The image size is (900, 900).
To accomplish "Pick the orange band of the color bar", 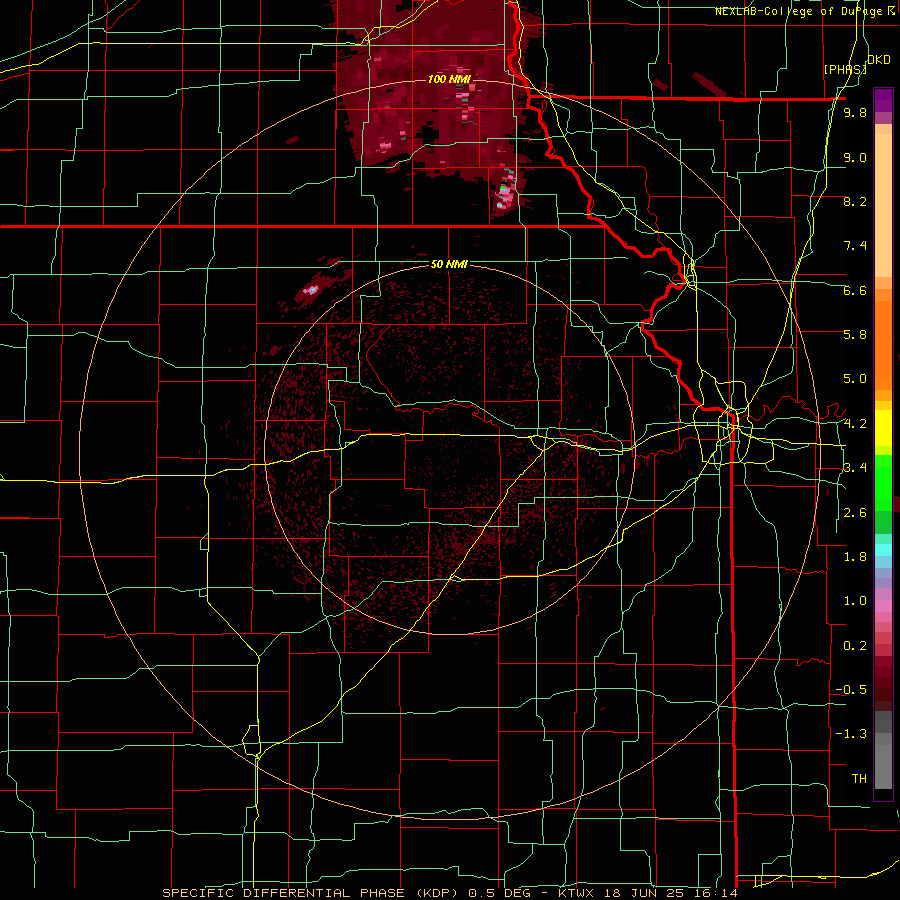I will (x=883, y=346).
